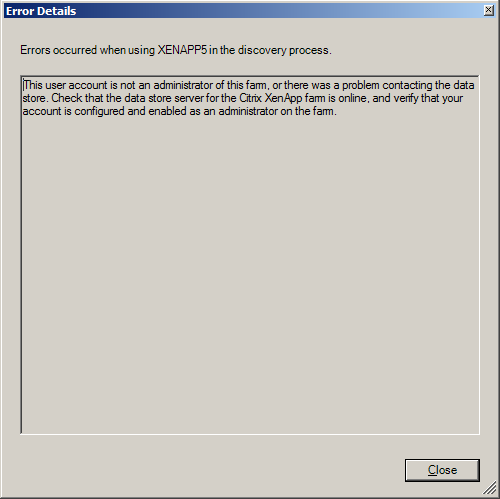Place cursor on the word 'This' in message
Screen dimensions: 500x499
[33, 85]
